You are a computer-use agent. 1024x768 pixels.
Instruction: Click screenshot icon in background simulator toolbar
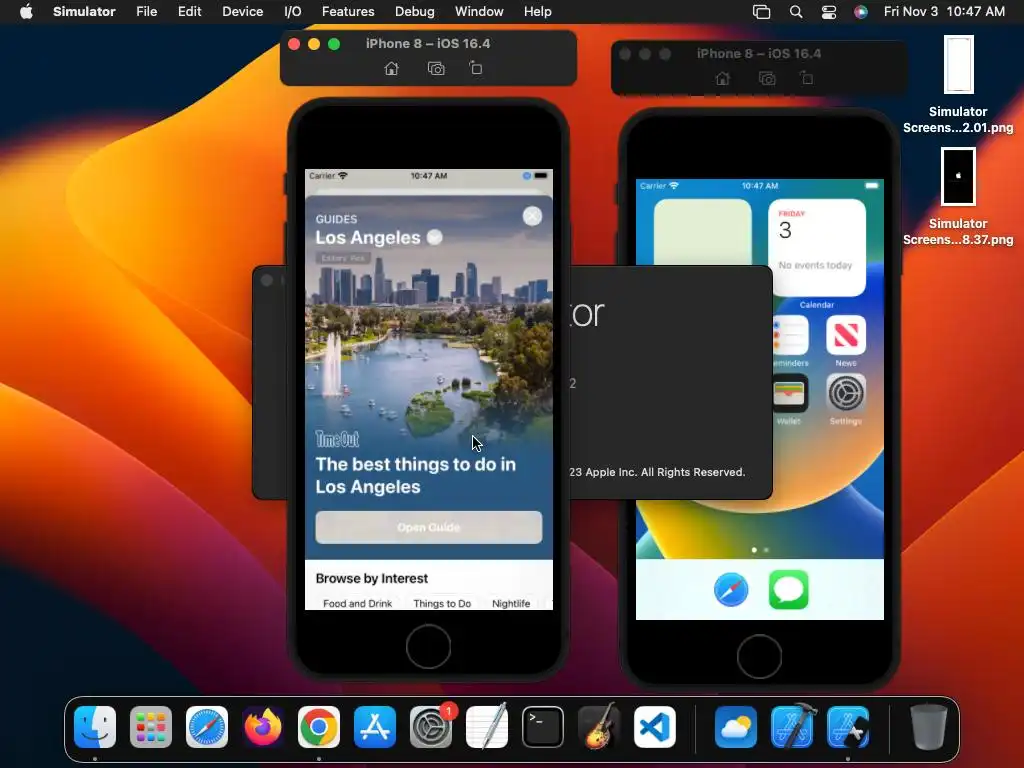[767, 78]
